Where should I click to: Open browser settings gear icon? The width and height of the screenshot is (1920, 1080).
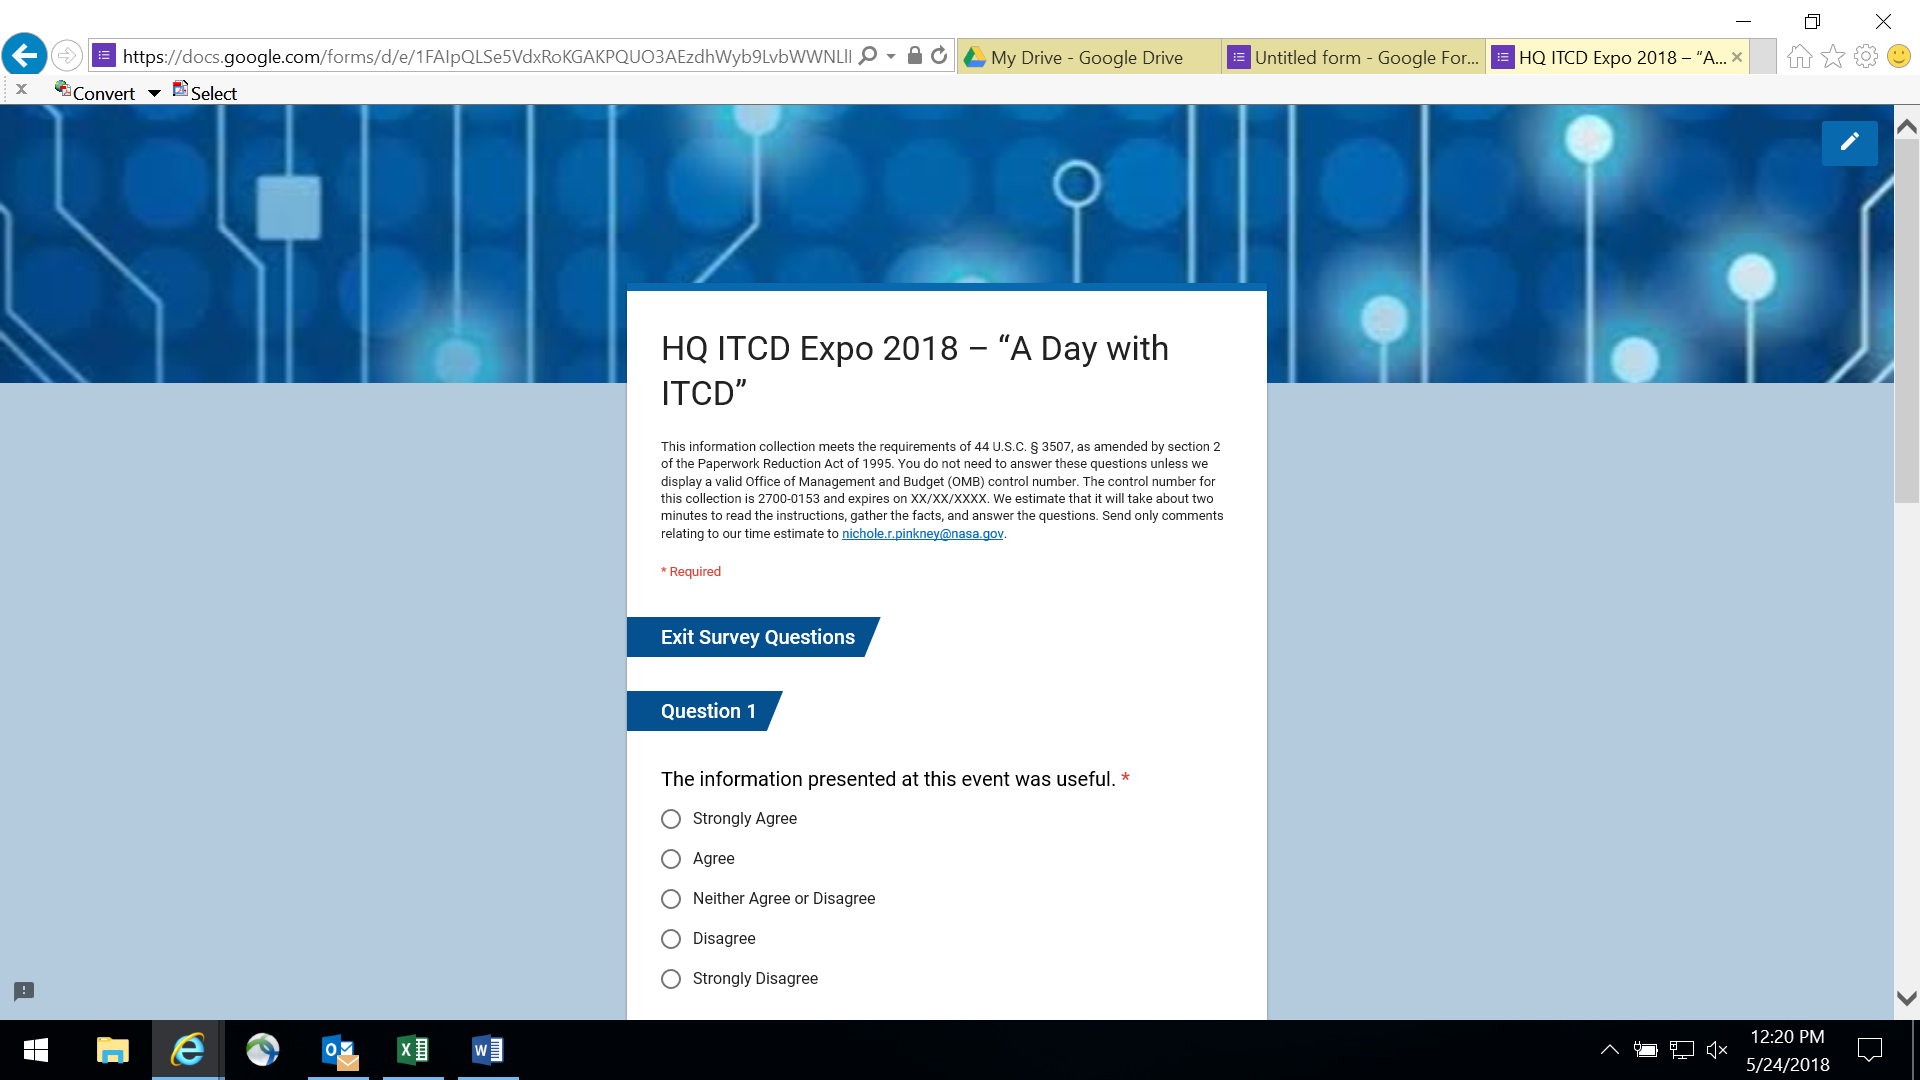coord(1865,57)
